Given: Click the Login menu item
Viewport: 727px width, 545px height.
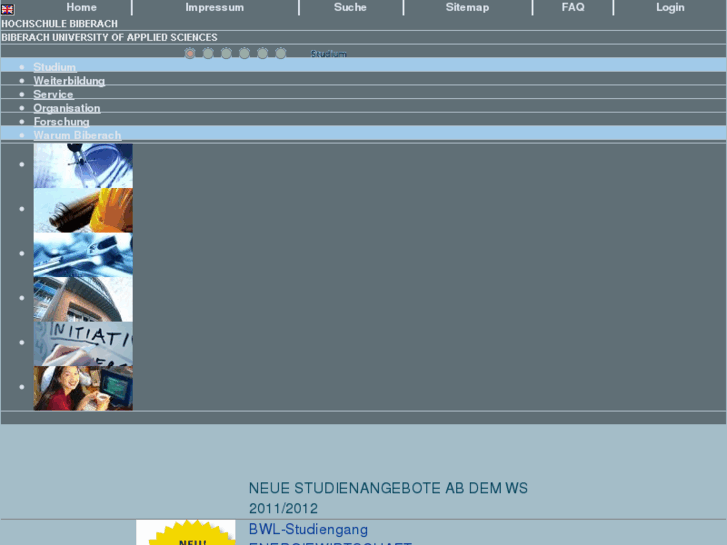Looking at the screenshot, I should point(670,7).
